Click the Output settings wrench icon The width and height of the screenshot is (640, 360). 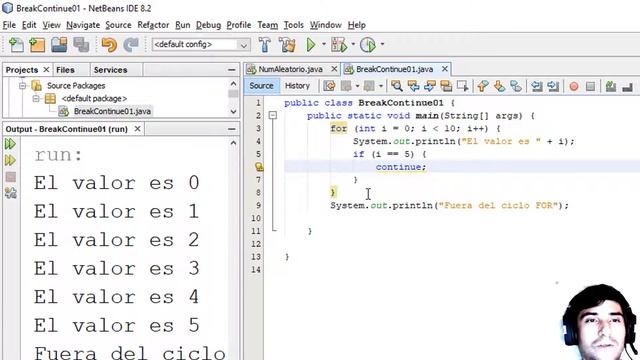pyautogui.click(x=11, y=193)
